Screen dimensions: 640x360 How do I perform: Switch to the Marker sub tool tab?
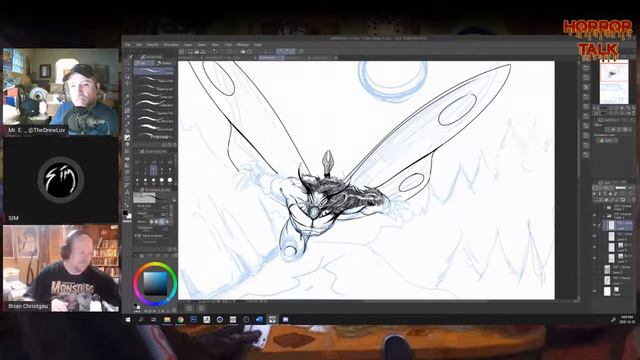164,63
